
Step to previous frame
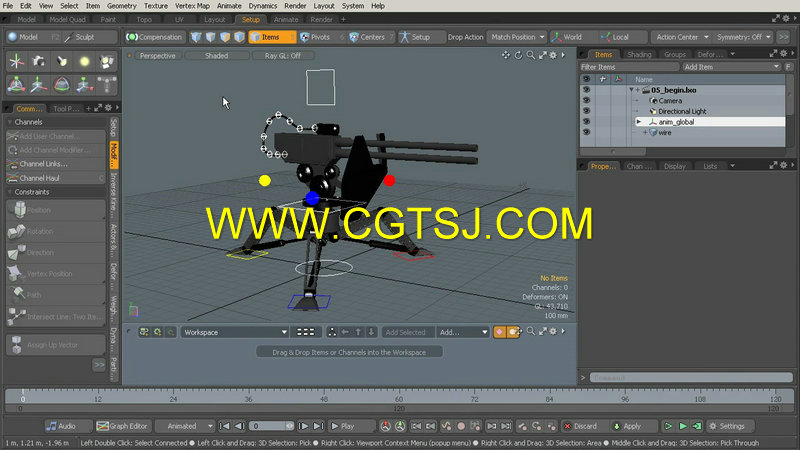pyautogui.click(x=239, y=426)
